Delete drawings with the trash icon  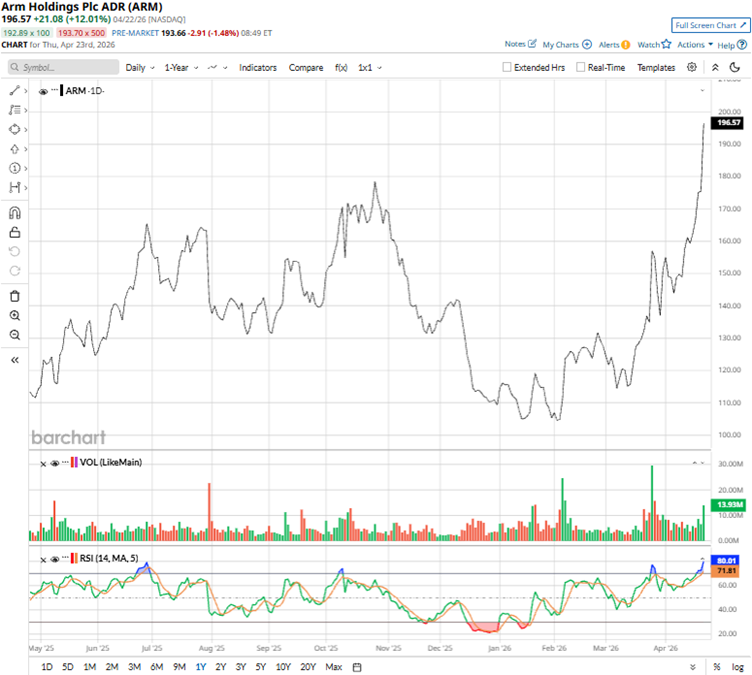tap(14, 296)
